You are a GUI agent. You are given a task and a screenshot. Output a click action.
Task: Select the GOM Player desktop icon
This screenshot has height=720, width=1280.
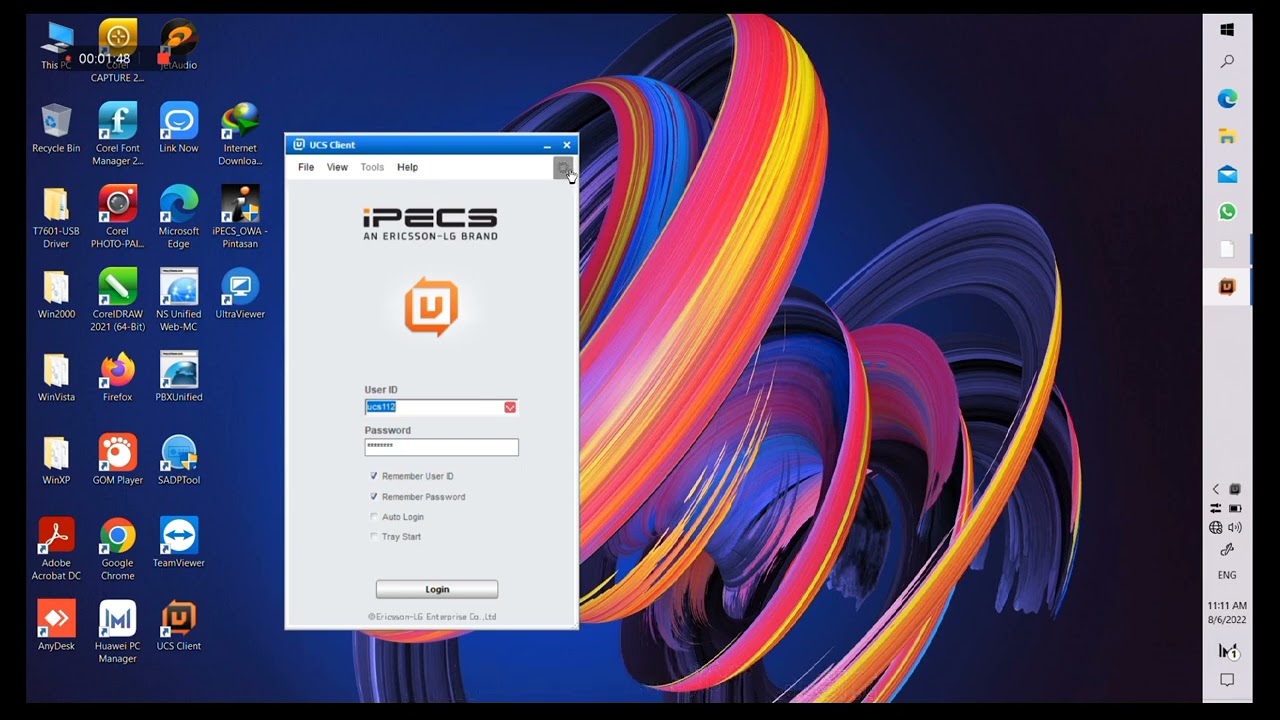tap(117, 460)
